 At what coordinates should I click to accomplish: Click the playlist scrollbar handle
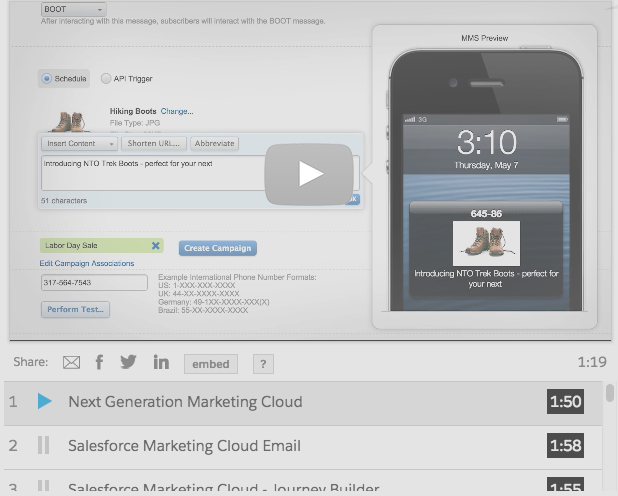click(610, 393)
